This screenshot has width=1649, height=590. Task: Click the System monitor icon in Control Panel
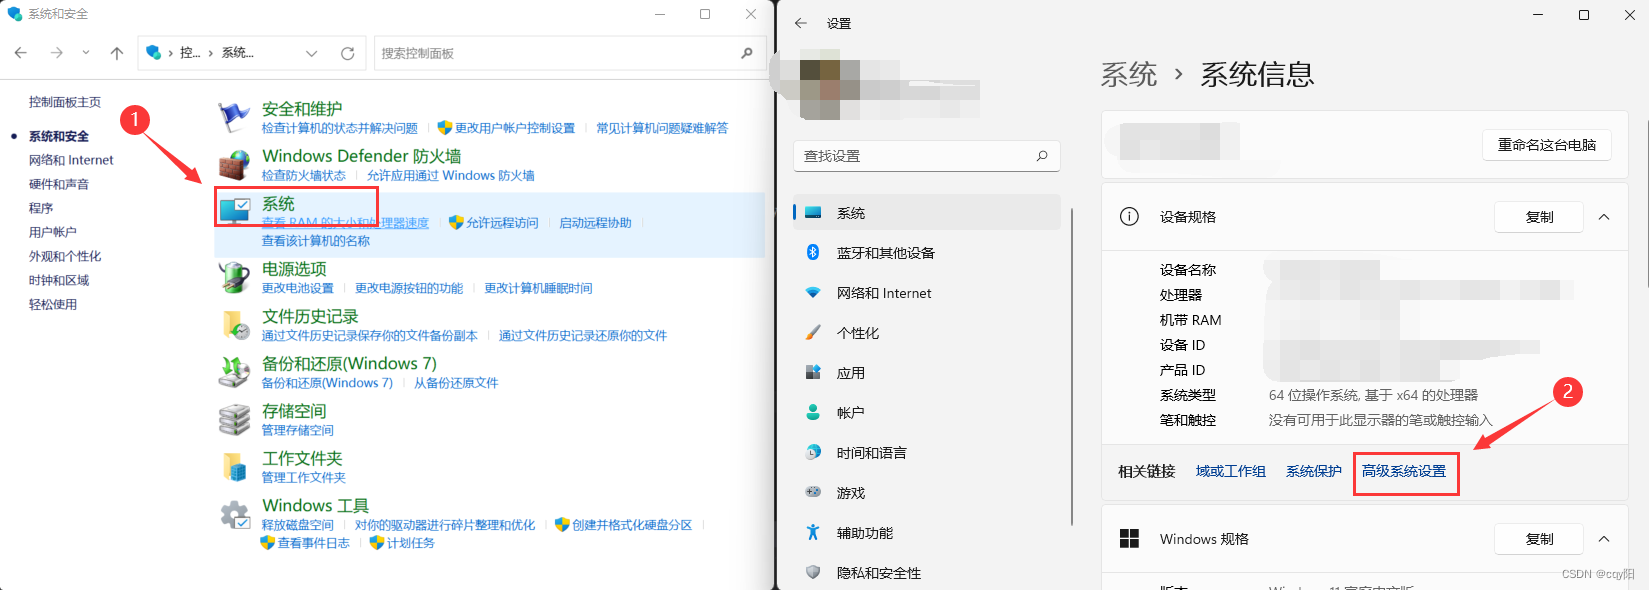[235, 210]
